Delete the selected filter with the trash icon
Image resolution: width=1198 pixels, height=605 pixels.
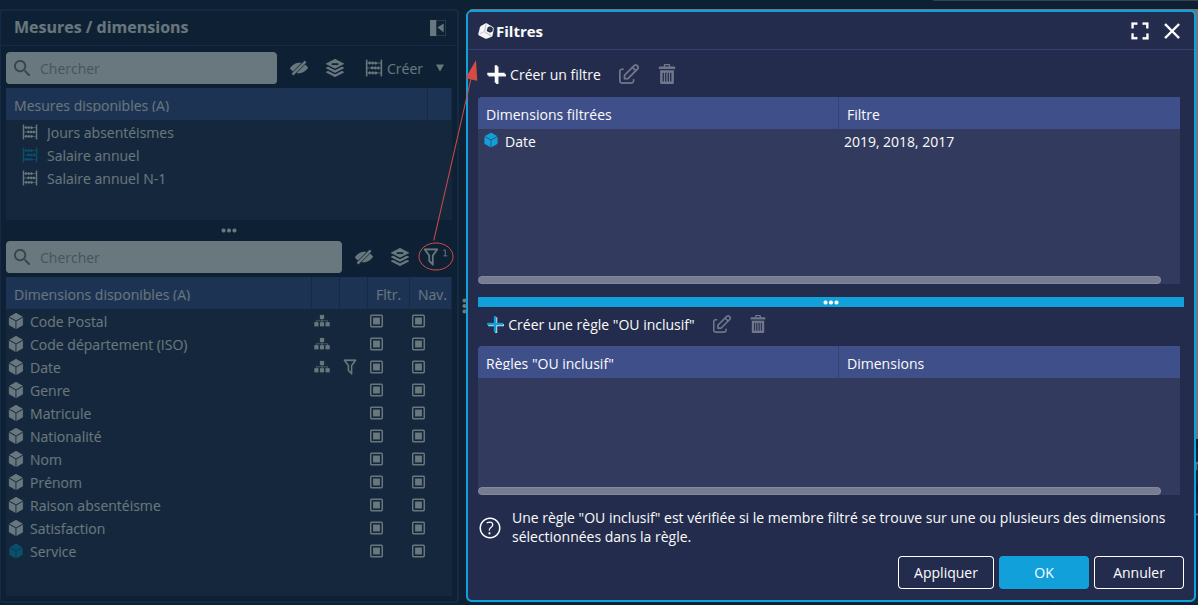tap(667, 75)
